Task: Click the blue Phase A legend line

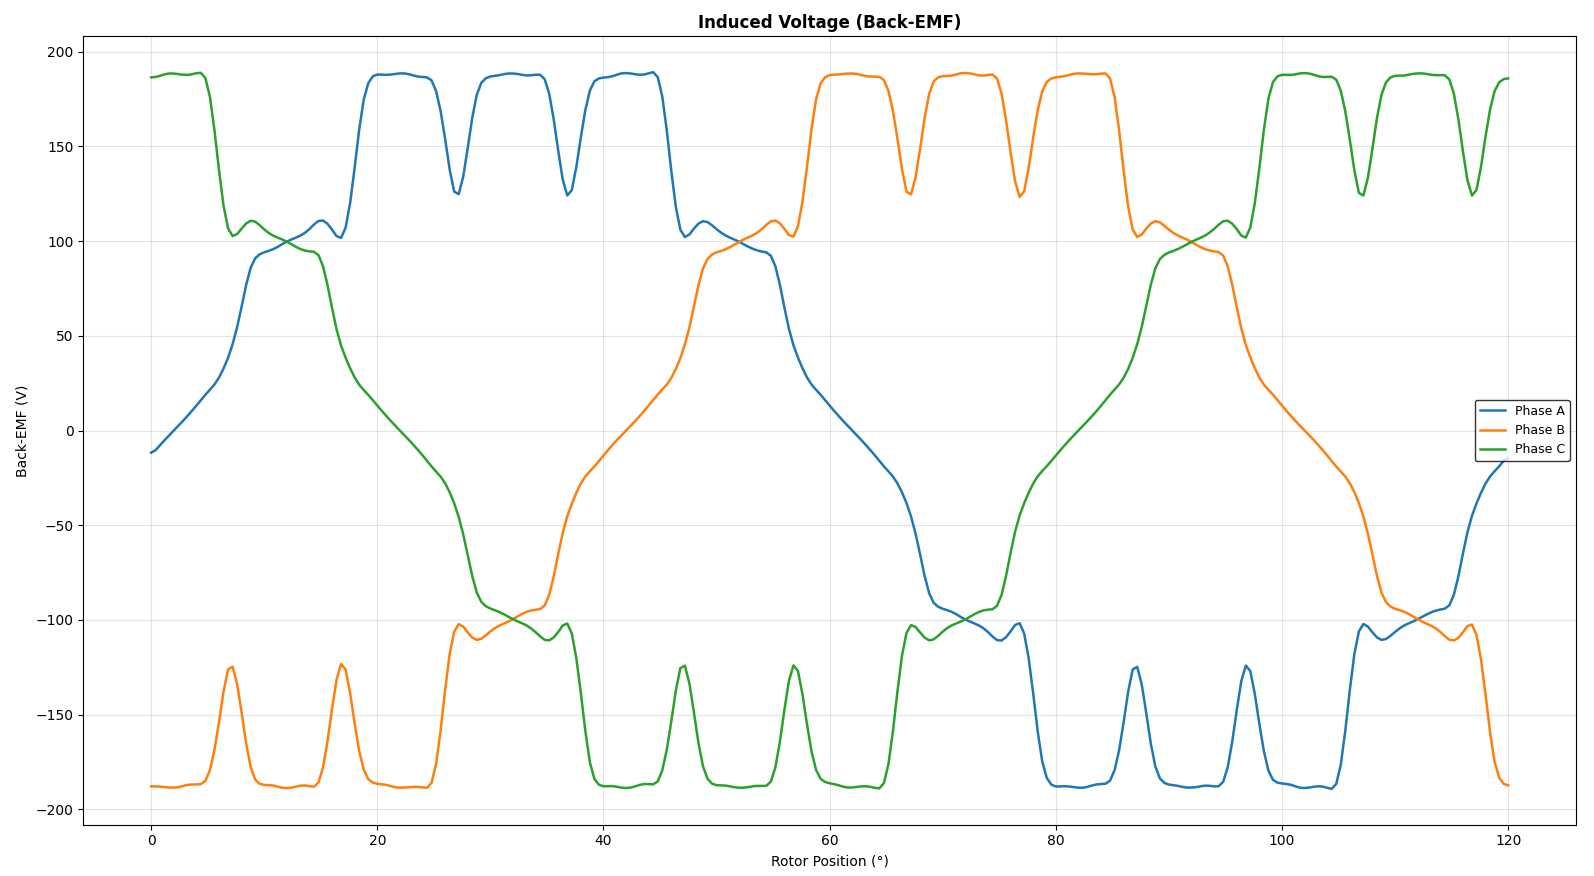Action: click(1494, 411)
